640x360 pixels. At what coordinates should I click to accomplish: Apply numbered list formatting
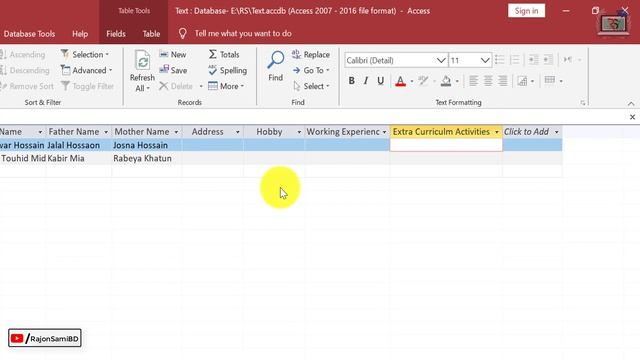(515, 60)
